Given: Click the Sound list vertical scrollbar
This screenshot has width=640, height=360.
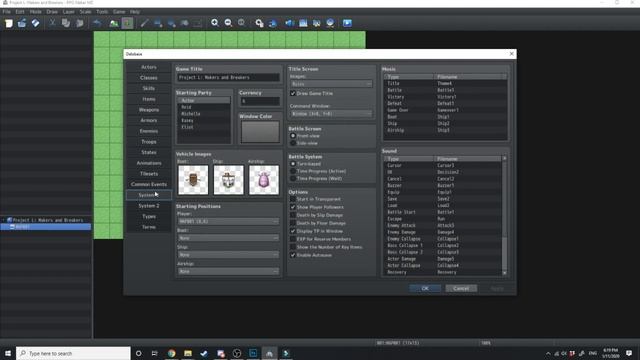Looking at the screenshot, I should pos(504,215).
